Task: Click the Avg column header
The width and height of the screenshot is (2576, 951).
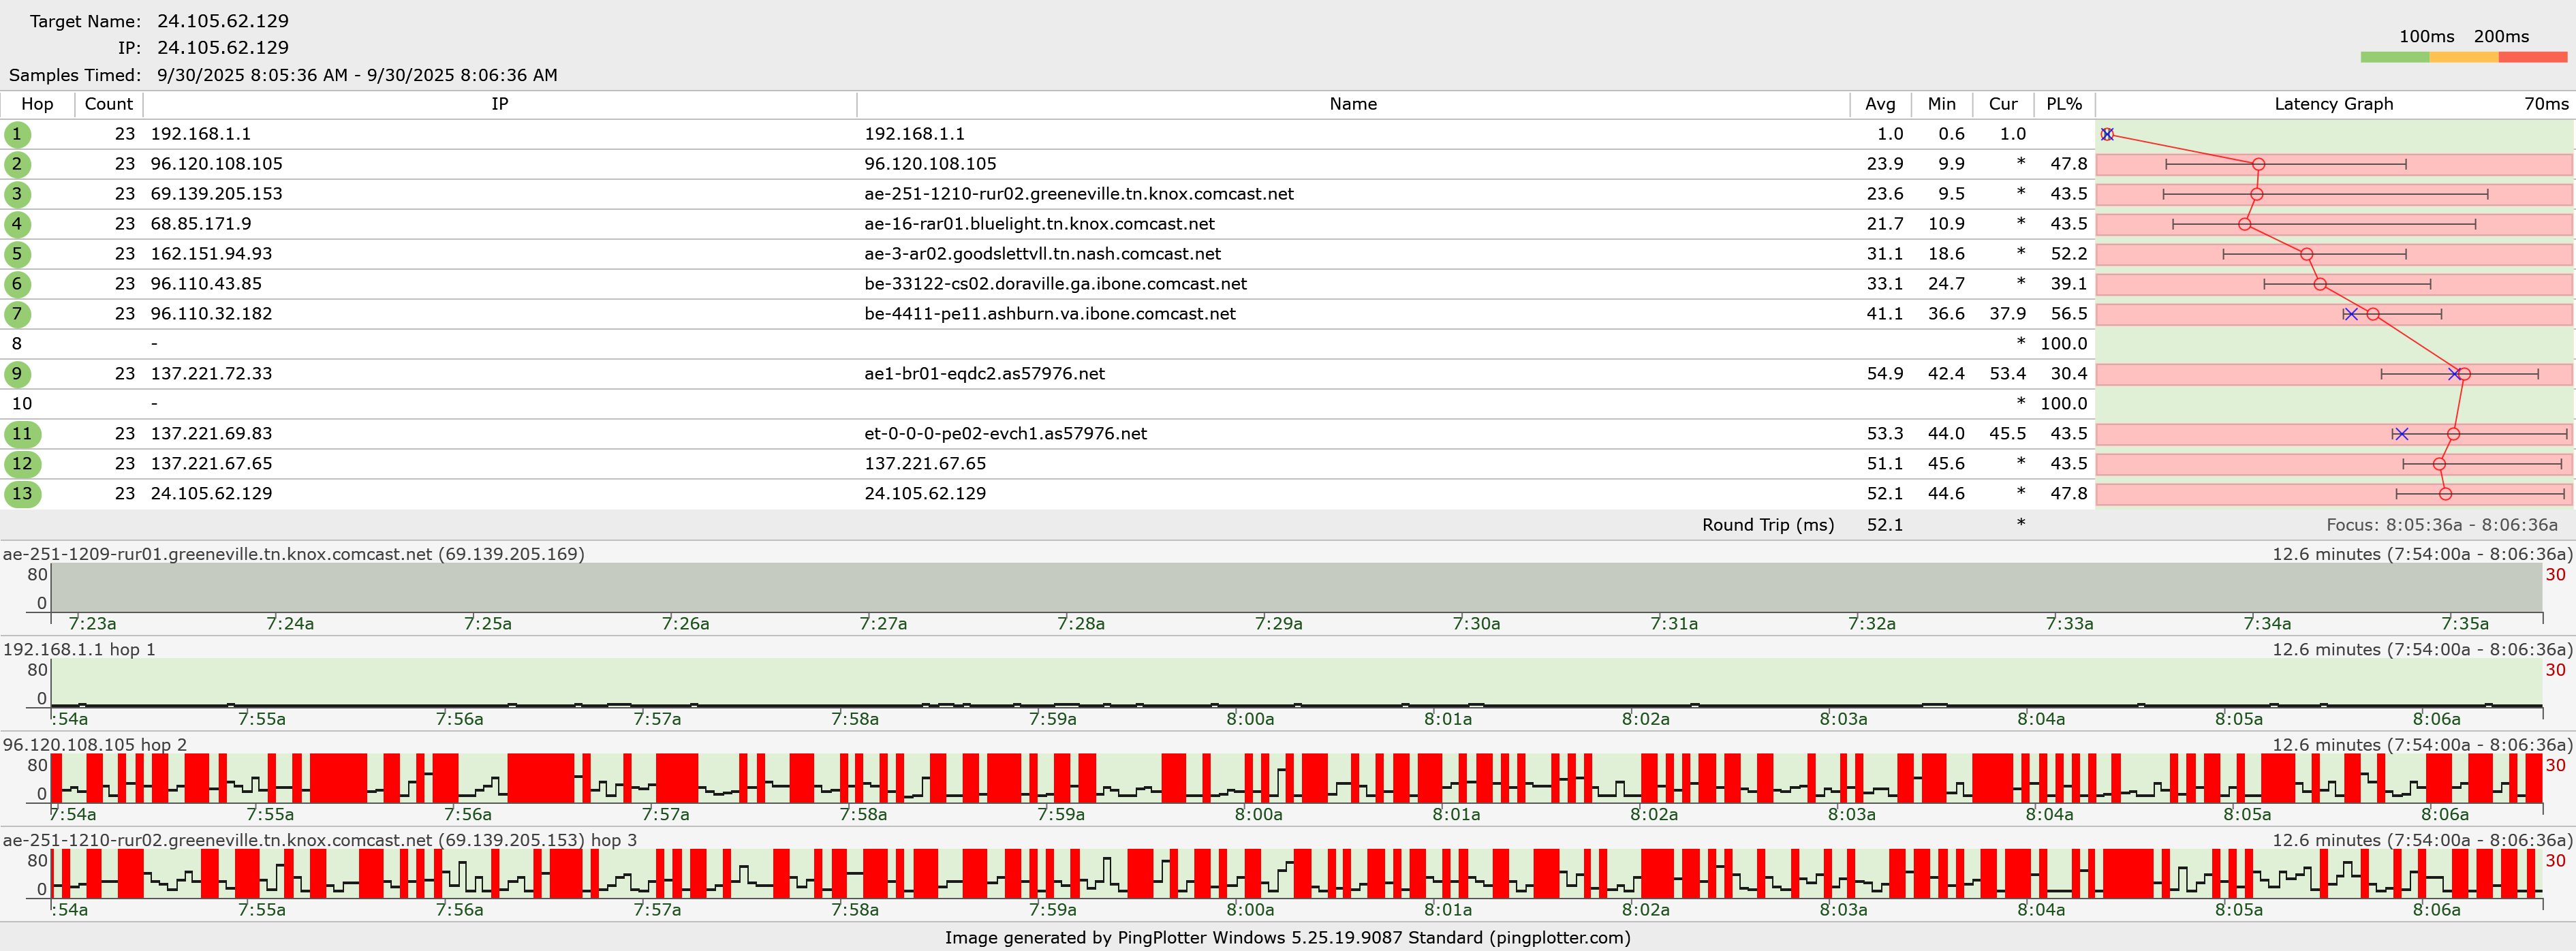Action: tap(1879, 104)
